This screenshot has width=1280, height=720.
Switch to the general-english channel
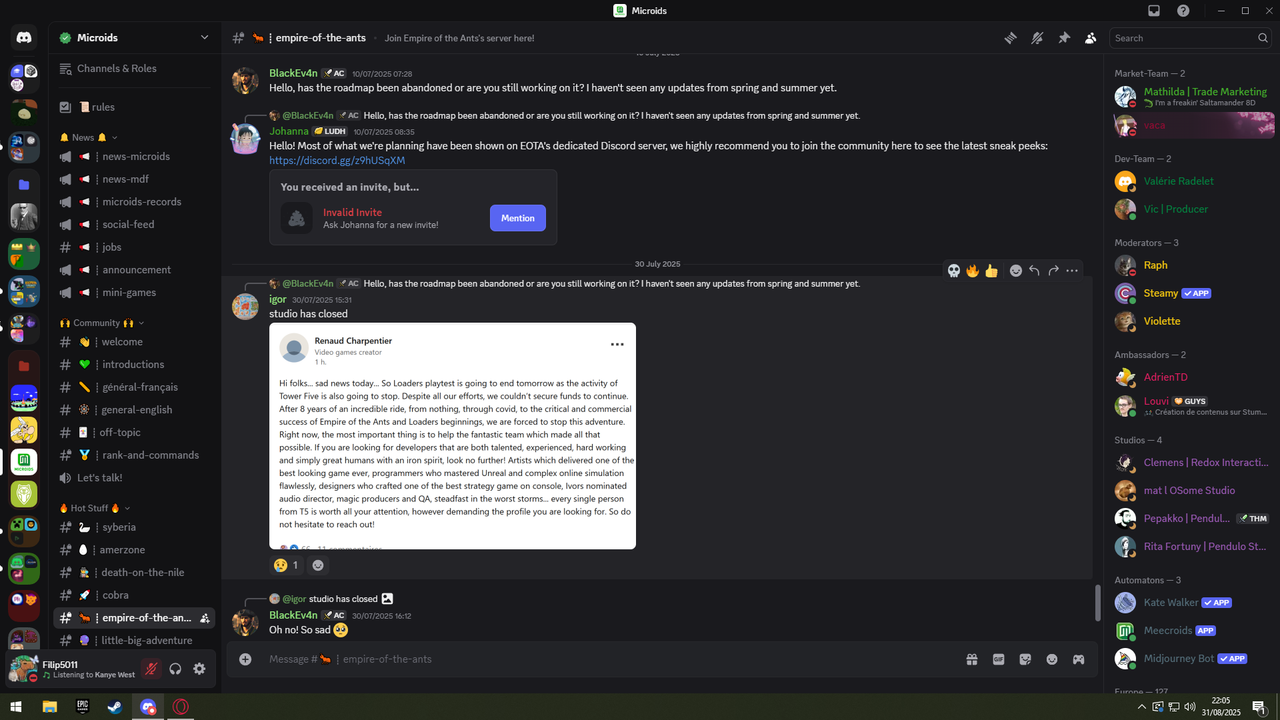pyautogui.click(x=135, y=410)
